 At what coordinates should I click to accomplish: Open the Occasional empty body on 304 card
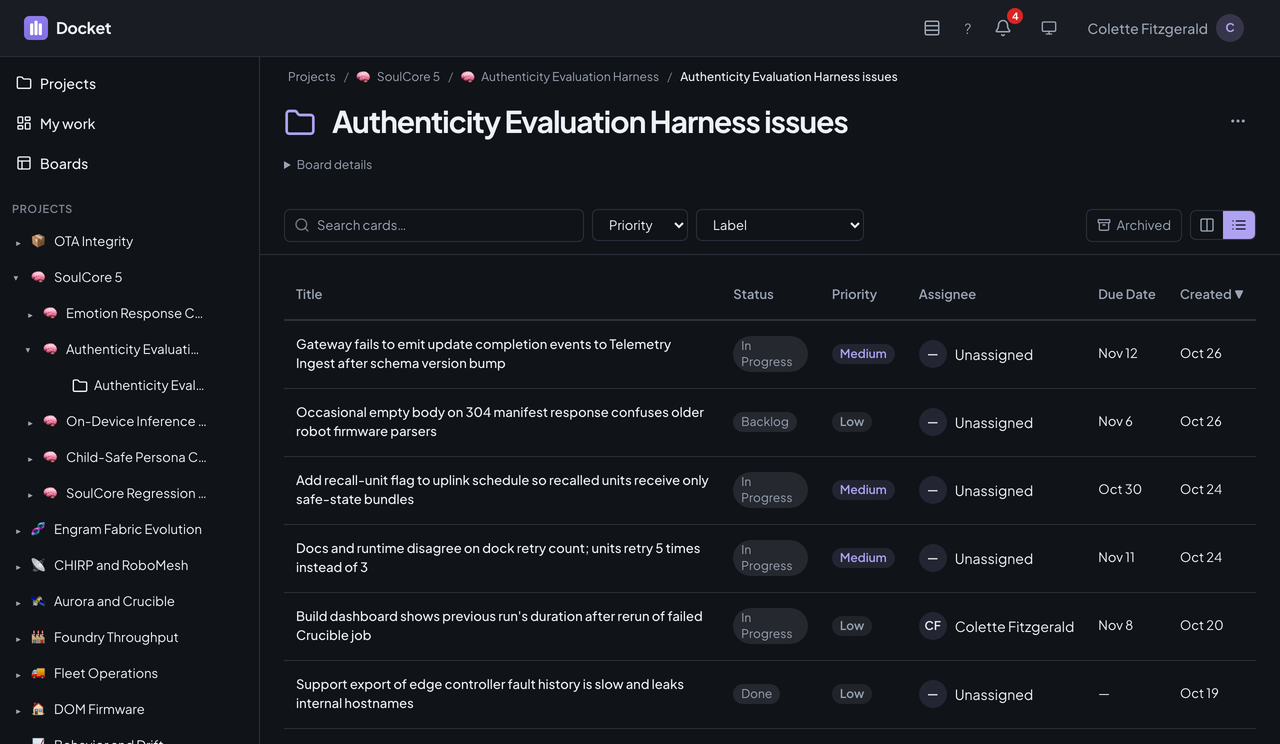pyautogui.click(x=500, y=422)
